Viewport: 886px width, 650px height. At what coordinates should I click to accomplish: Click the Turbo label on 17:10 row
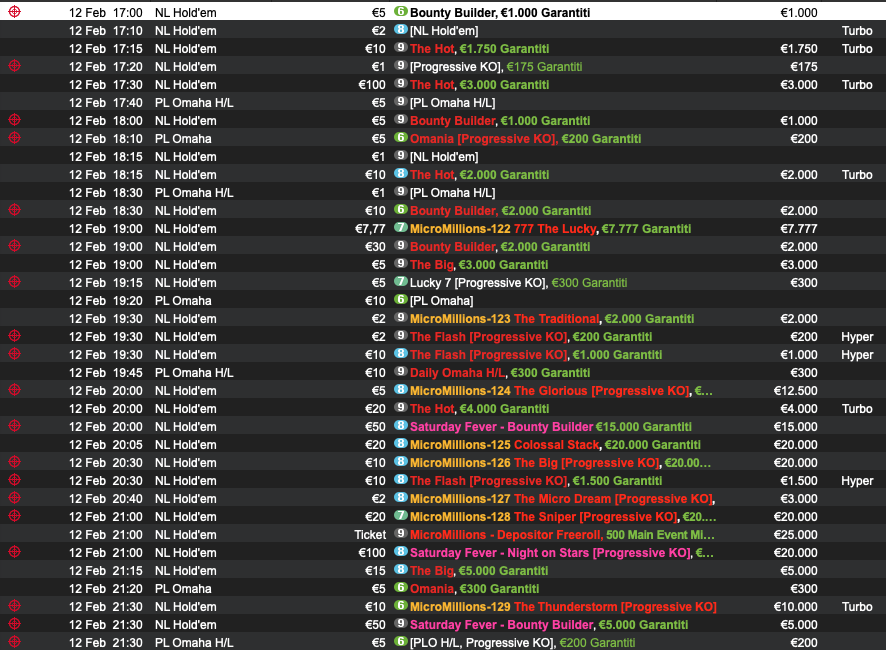[x=857, y=31]
